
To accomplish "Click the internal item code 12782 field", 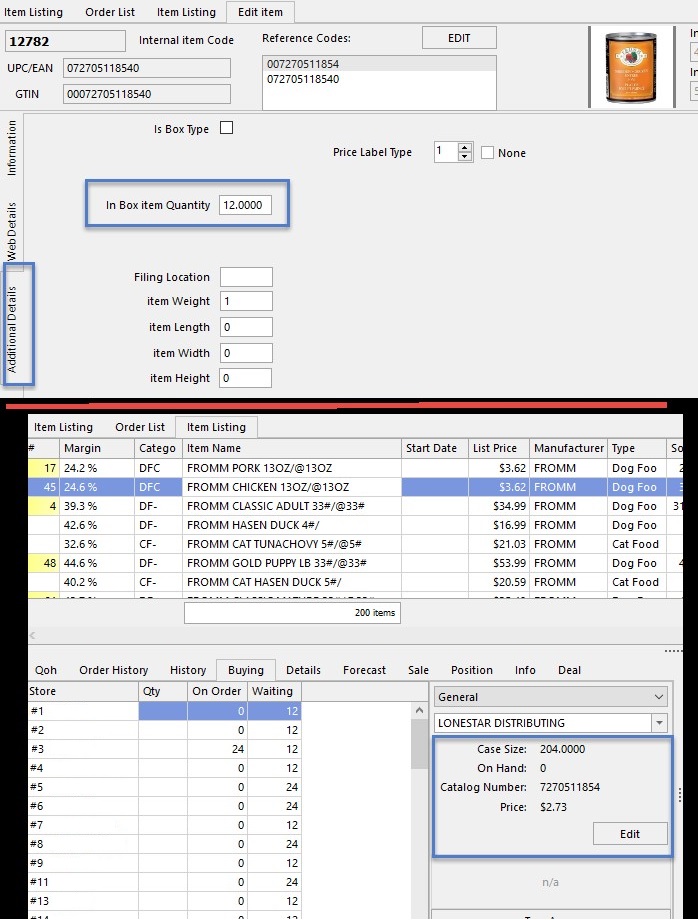I will [65, 41].
